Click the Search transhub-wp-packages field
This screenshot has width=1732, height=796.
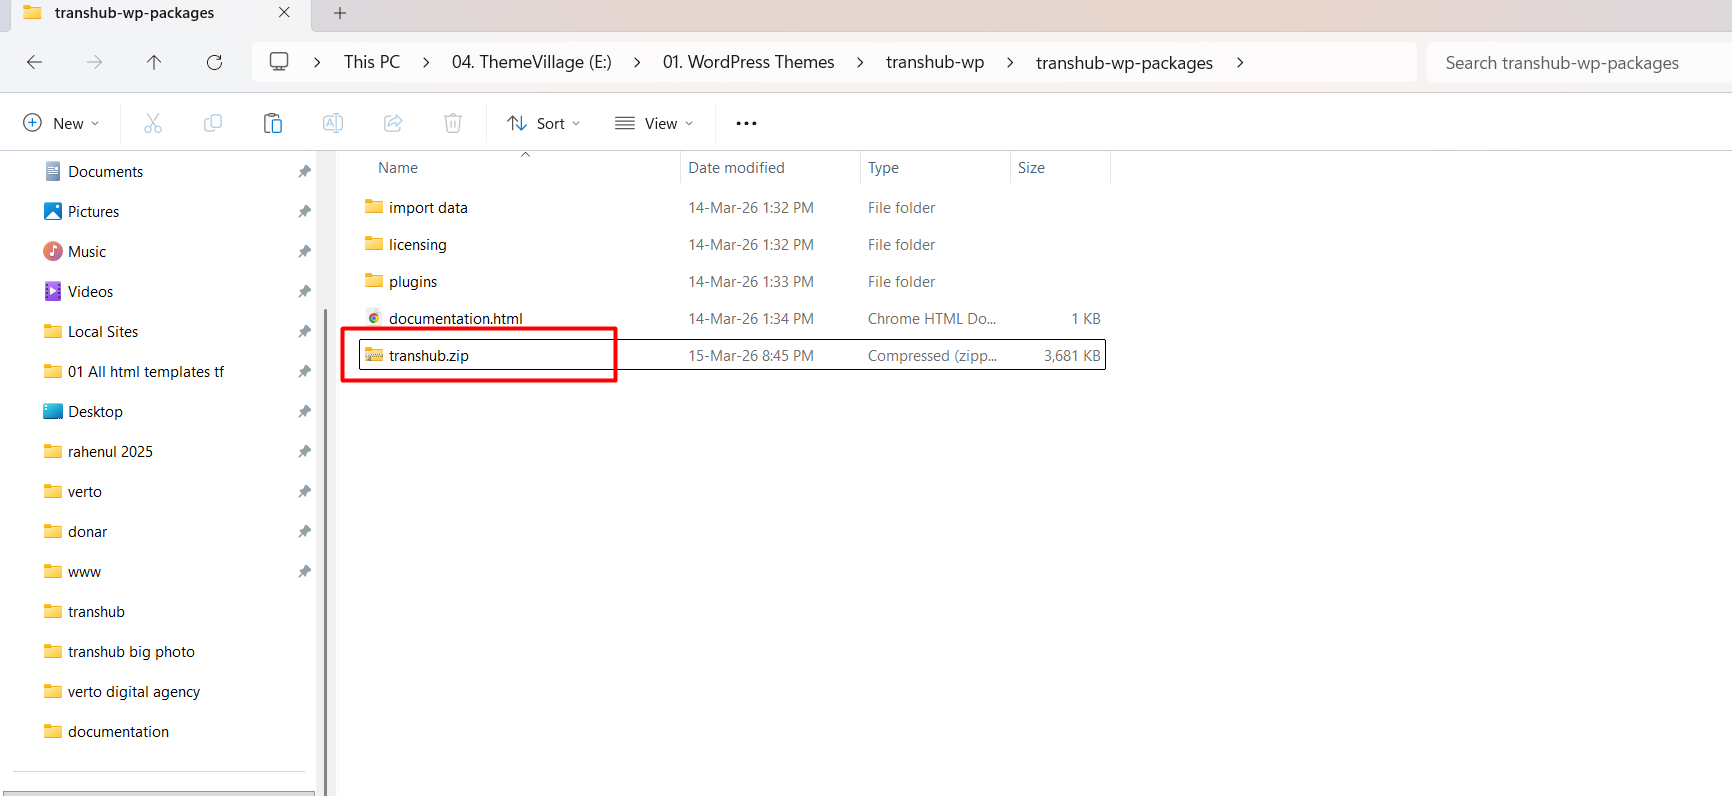tap(1570, 63)
